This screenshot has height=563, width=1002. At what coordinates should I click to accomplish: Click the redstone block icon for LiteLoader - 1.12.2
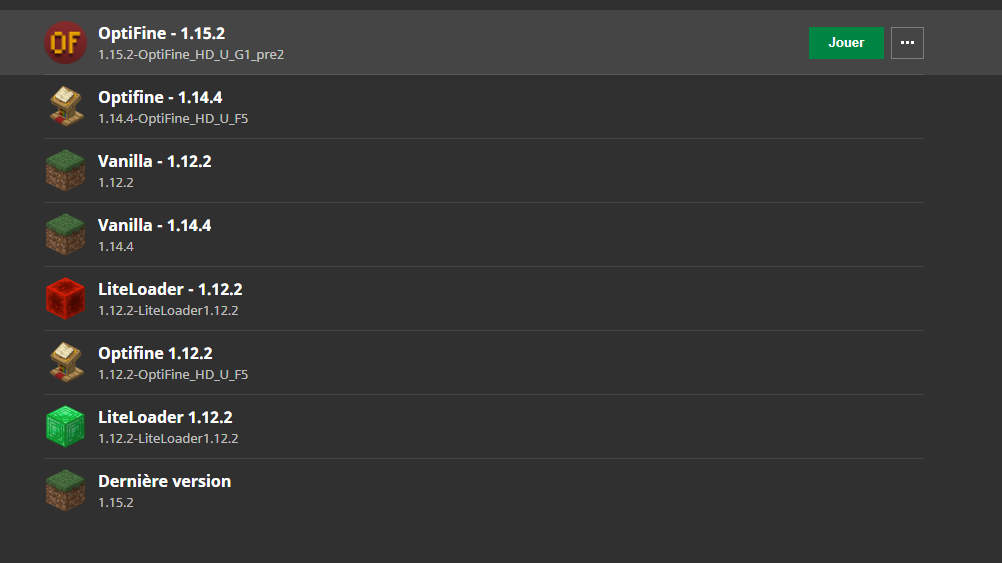pyautogui.click(x=65, y=298)
